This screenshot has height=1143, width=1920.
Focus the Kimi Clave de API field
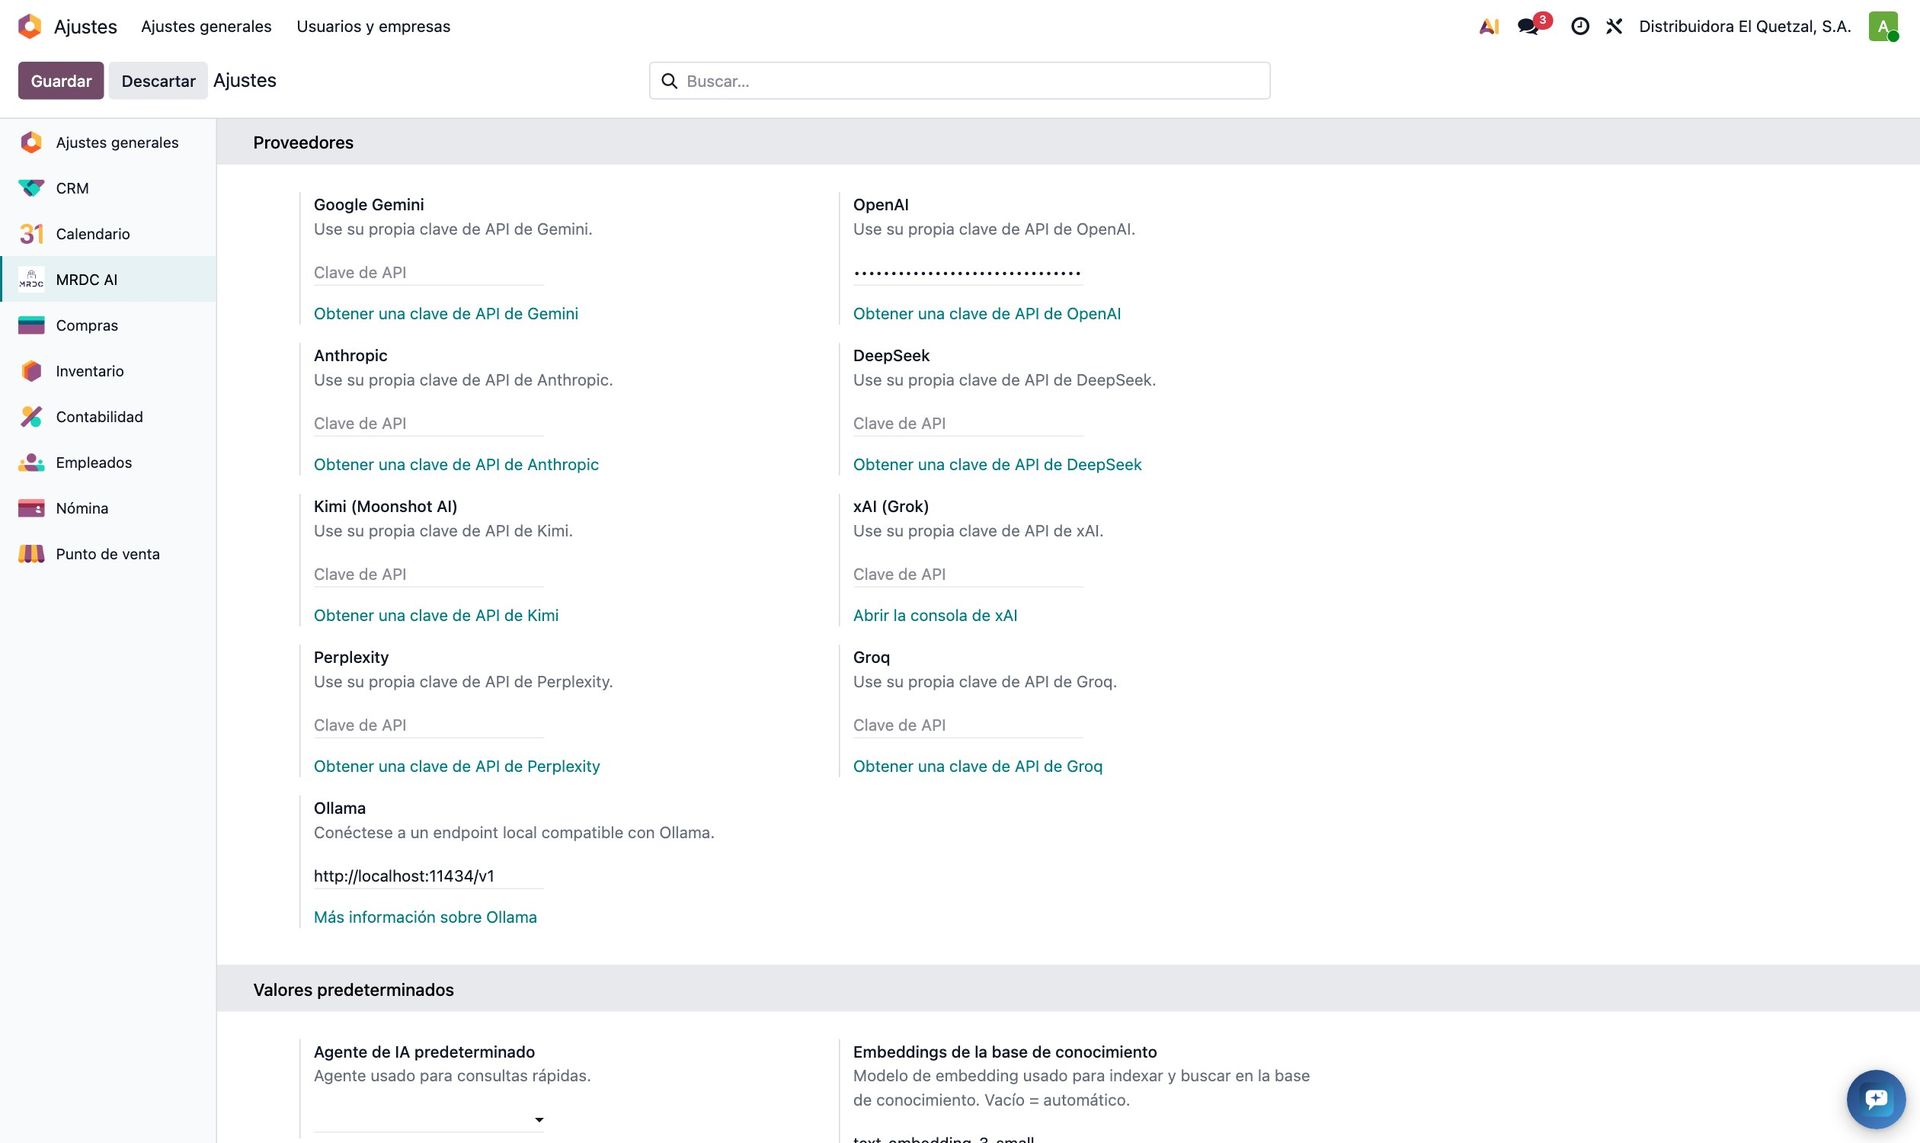click(x=429, y=574)
